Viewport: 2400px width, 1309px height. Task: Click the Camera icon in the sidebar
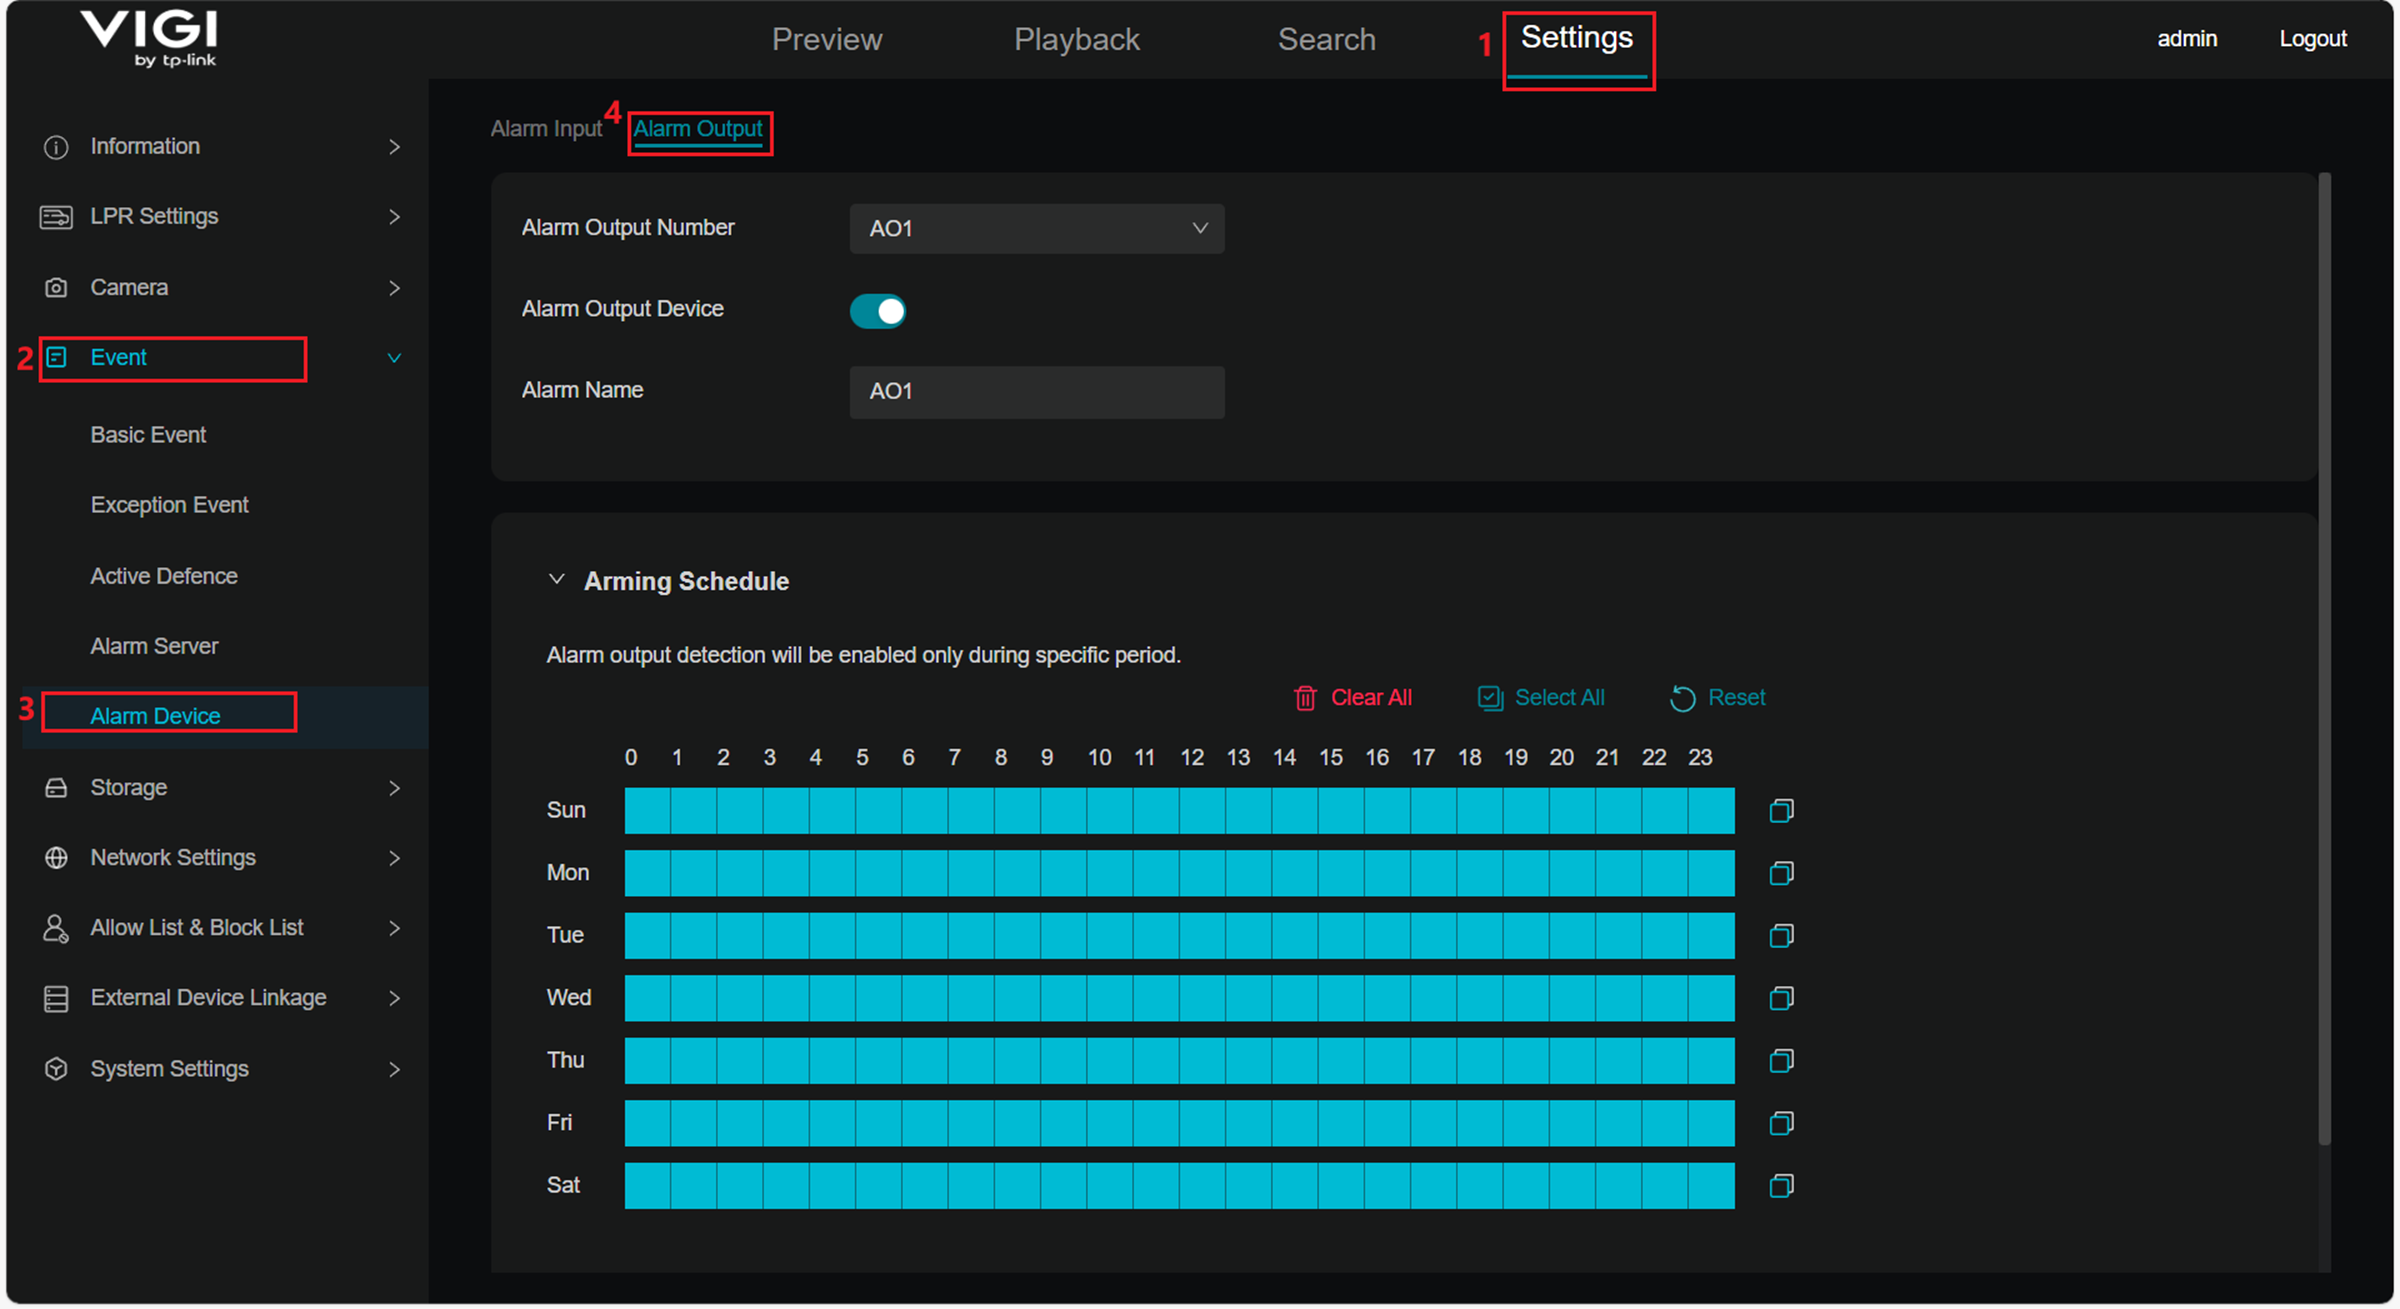[x=56, y=287]
